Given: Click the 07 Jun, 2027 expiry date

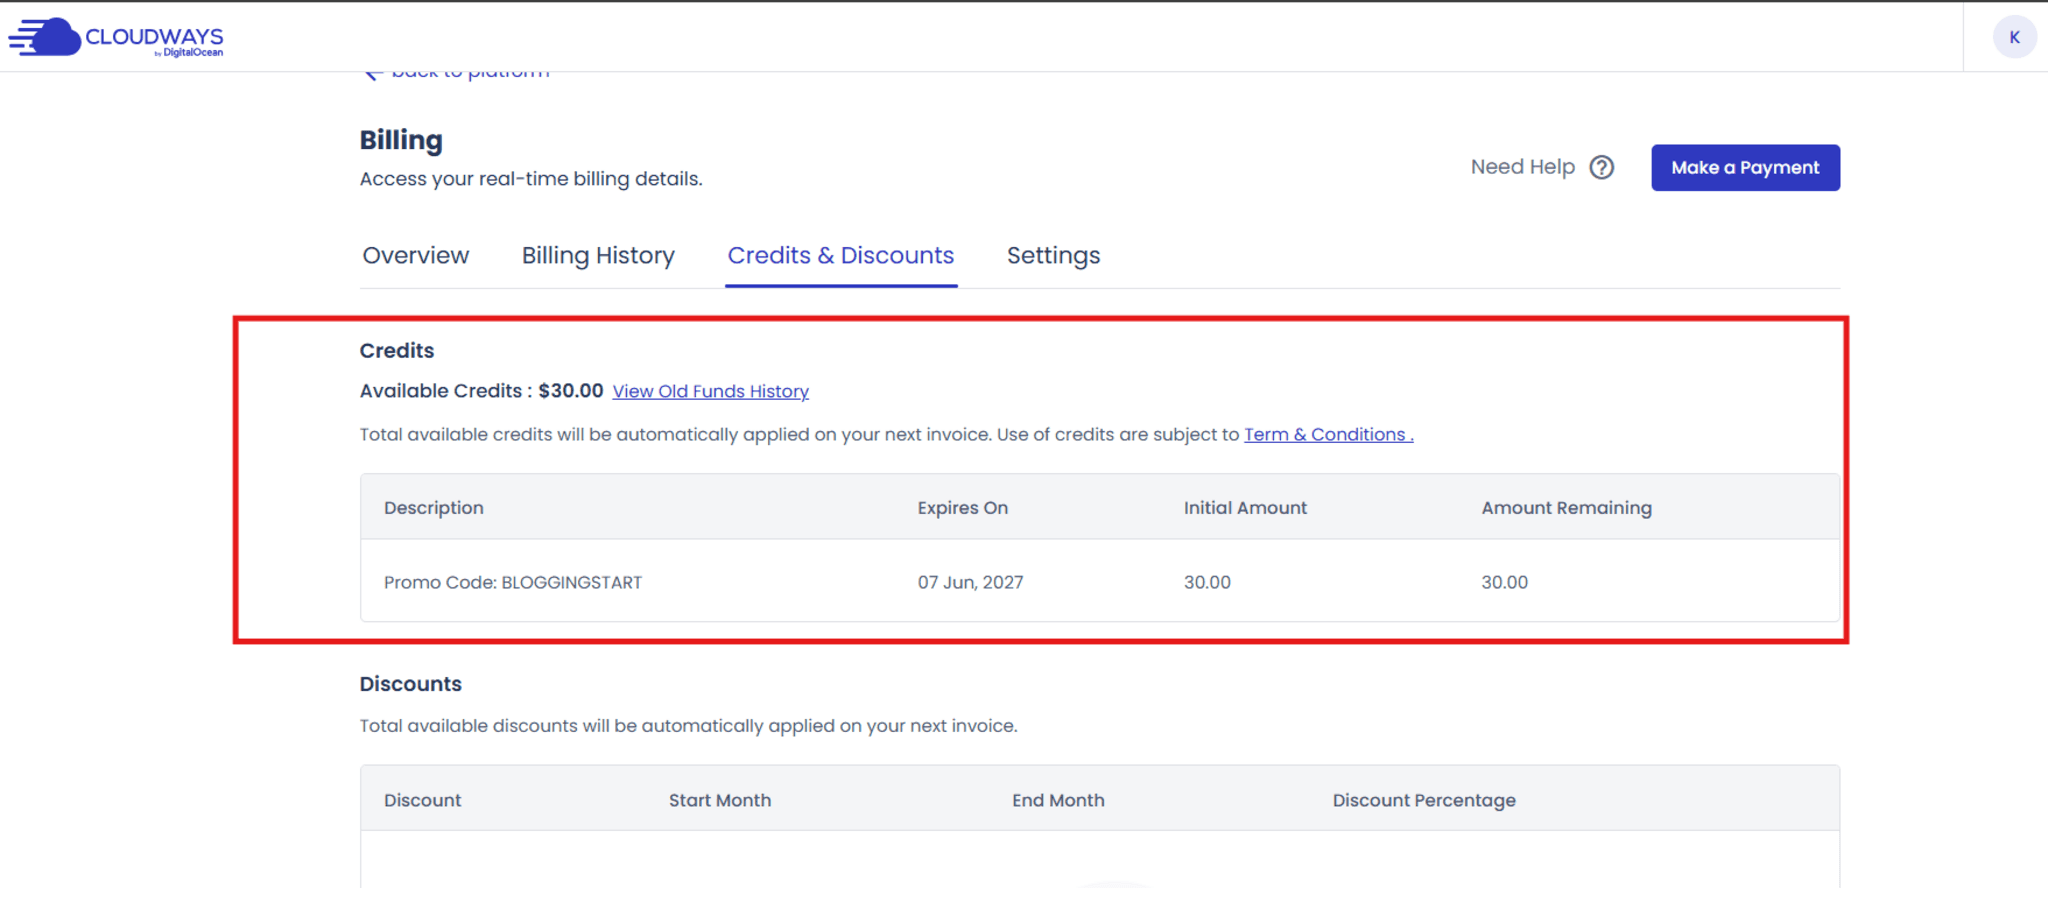Looking at the screenshot, I should click(x=970, y=582).
